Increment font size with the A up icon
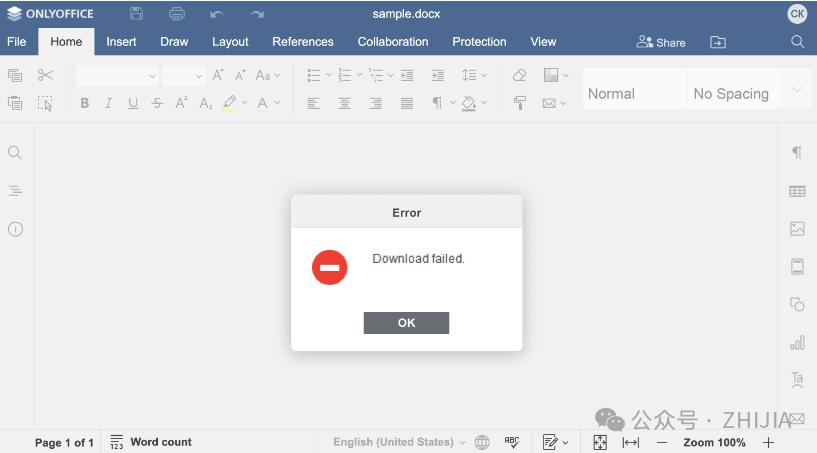817x453 pixels. point(218,76)
